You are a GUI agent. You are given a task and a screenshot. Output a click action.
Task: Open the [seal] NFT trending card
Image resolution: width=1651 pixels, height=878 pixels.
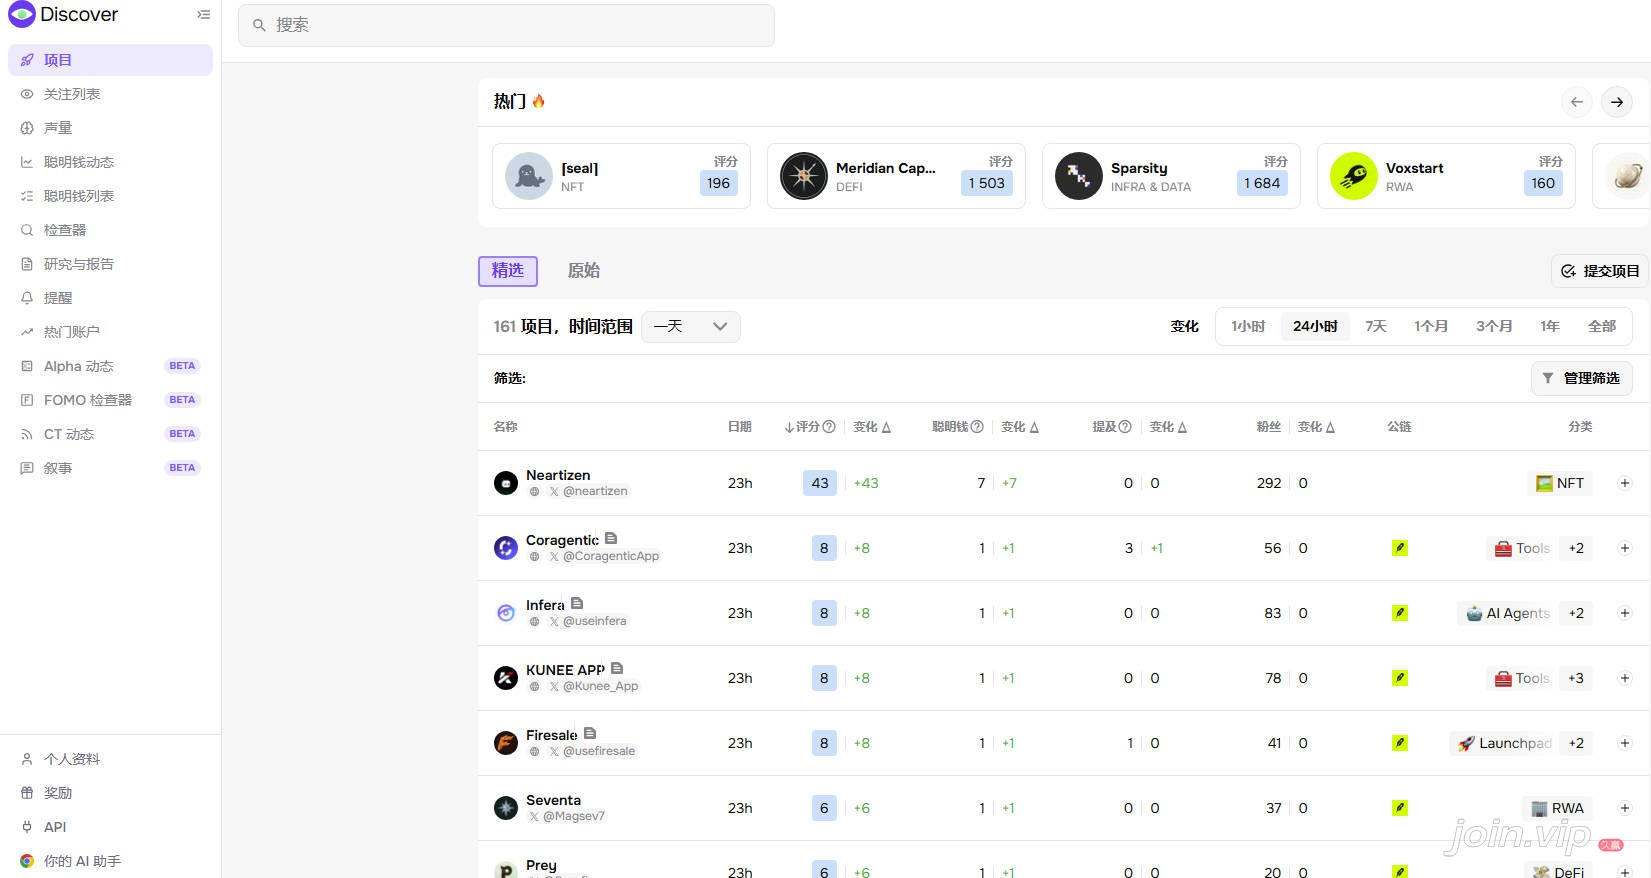[621, 176]
